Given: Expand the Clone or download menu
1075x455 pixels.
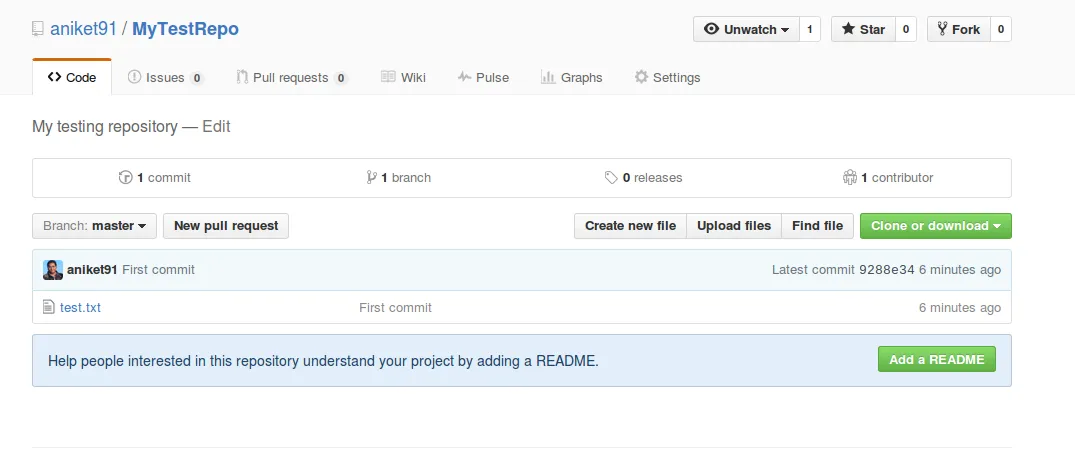Looking at the screenshot, I should (x=935, y=226).
